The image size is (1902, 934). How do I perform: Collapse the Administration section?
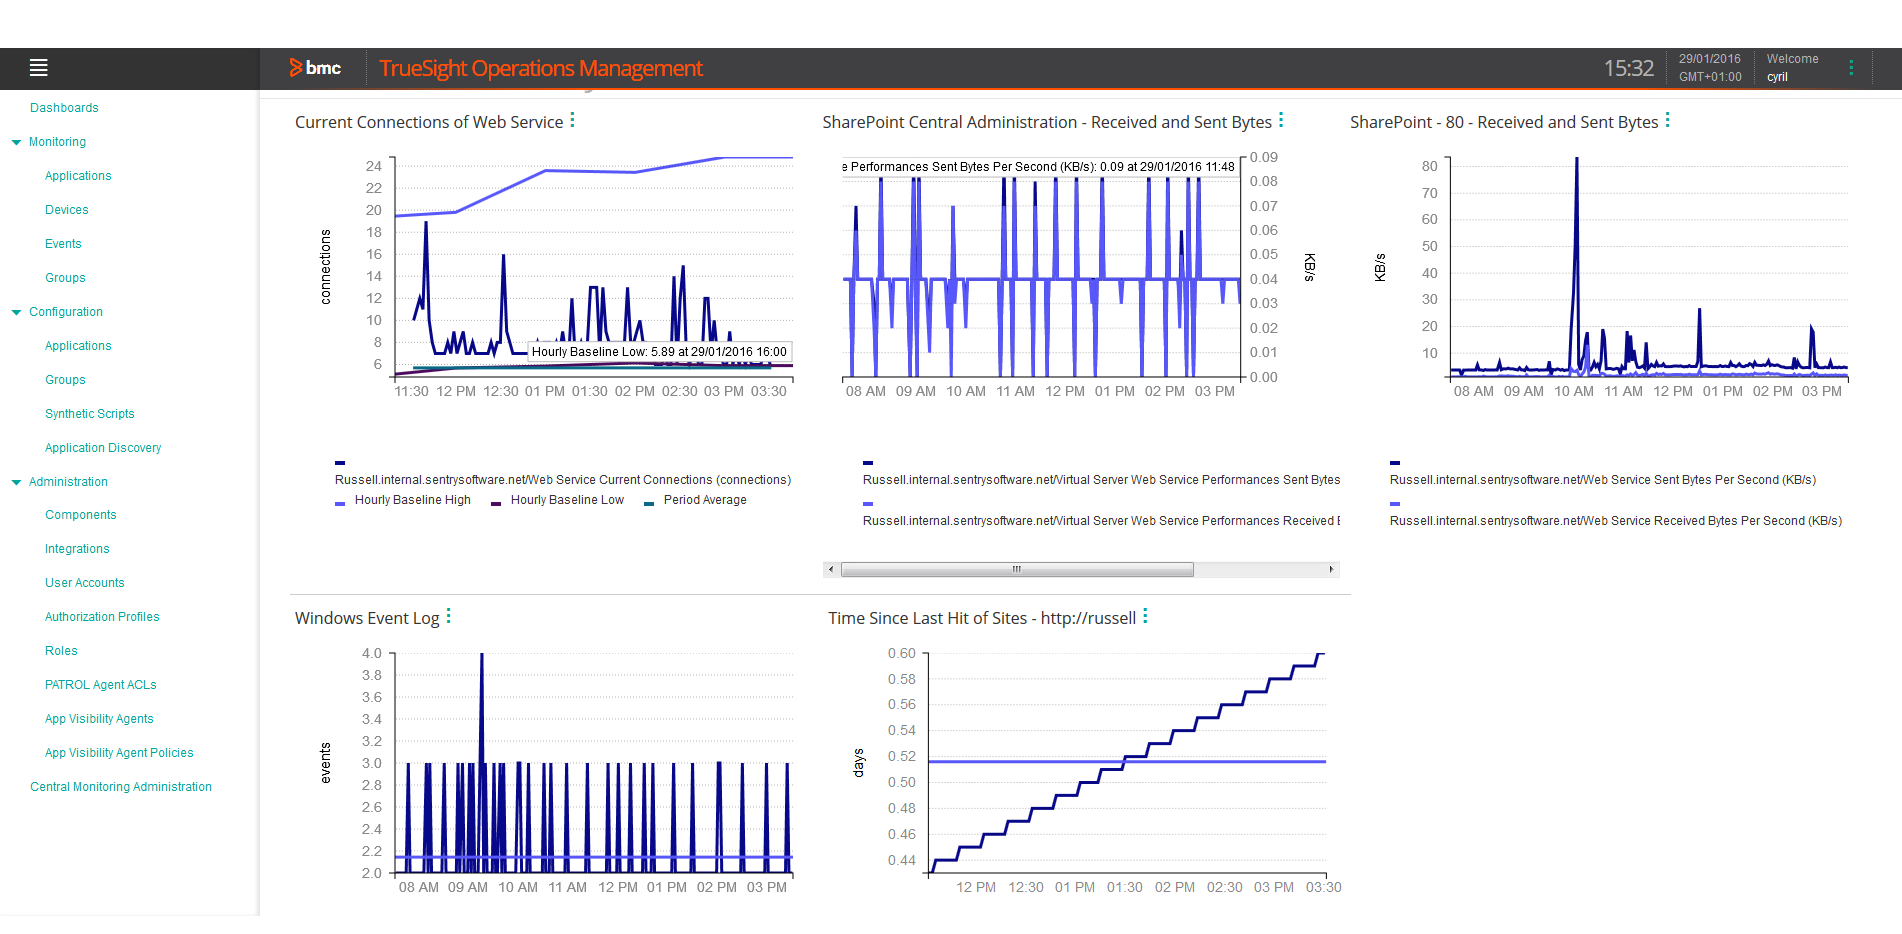[16, 483]
